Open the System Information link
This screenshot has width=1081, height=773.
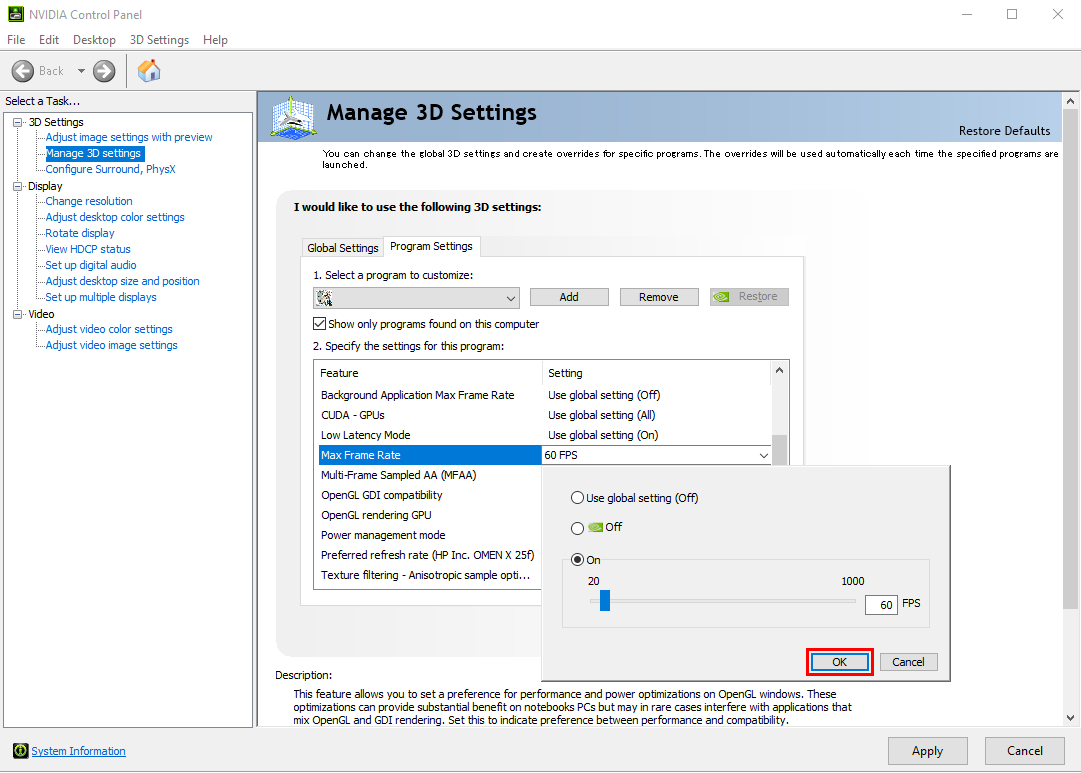[79, 751]
